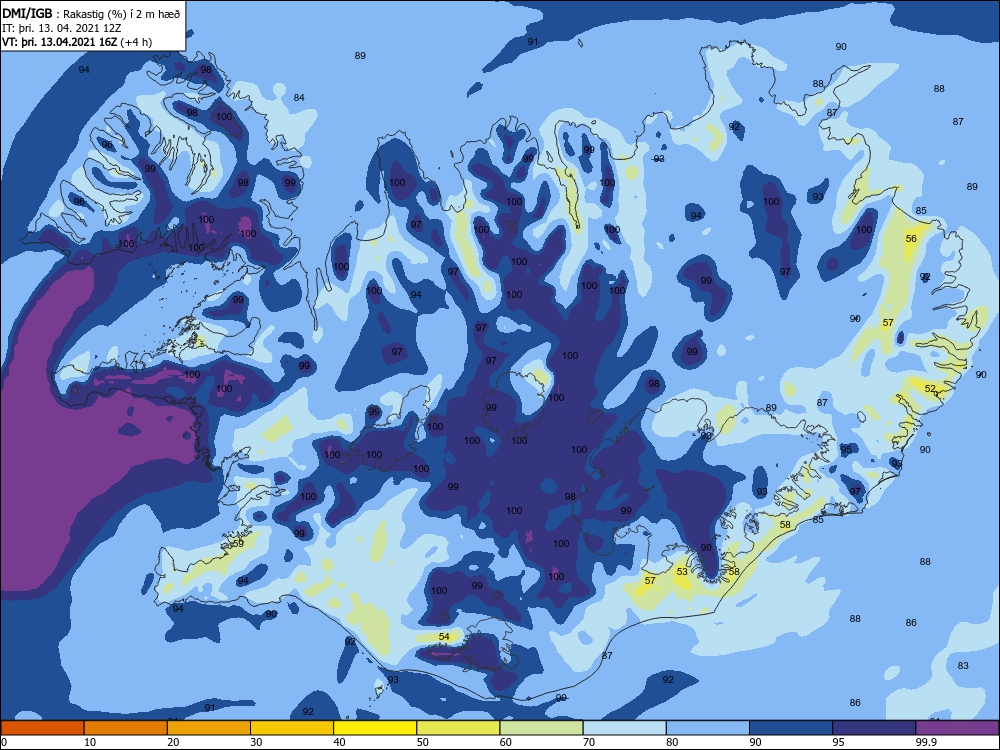Click the humidity value '95' on the map
The image size is (1000, 750).
coord(846,450)
